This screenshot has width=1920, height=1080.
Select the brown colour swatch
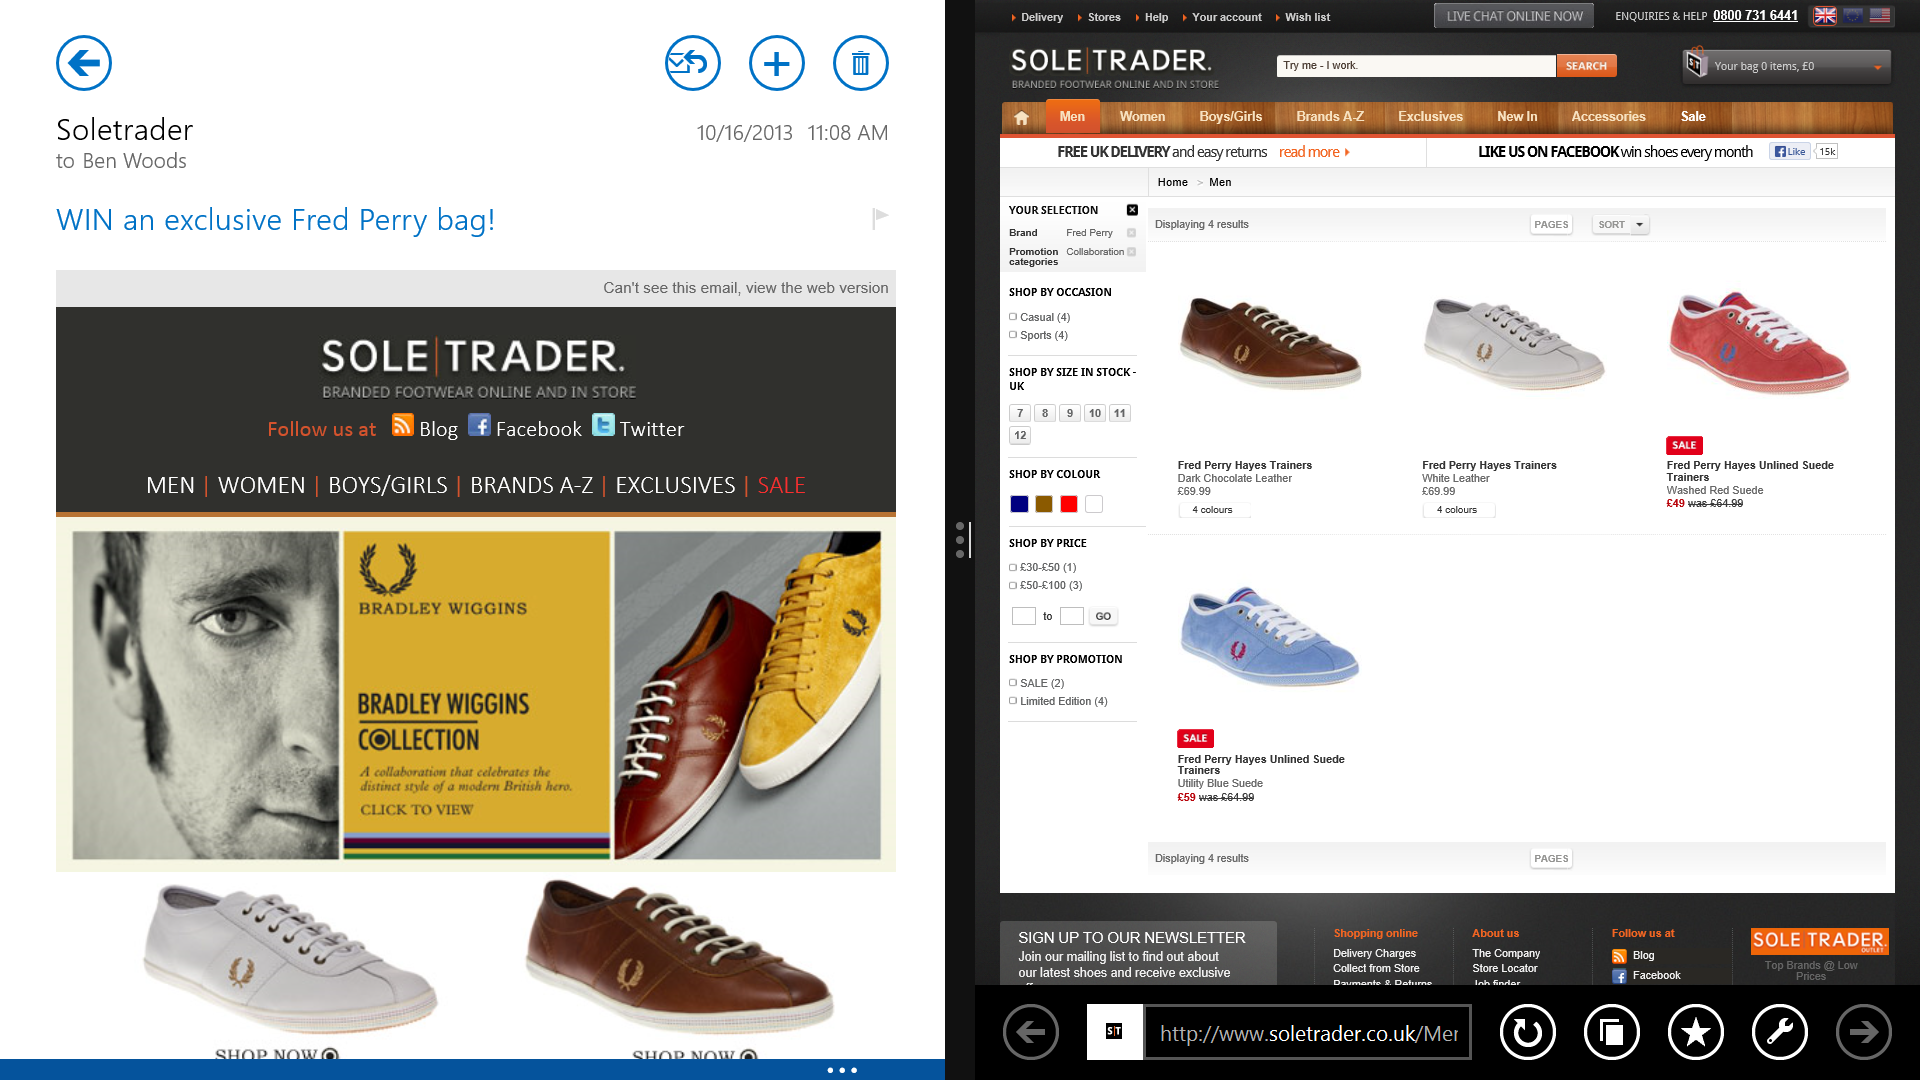(1044, 504)
